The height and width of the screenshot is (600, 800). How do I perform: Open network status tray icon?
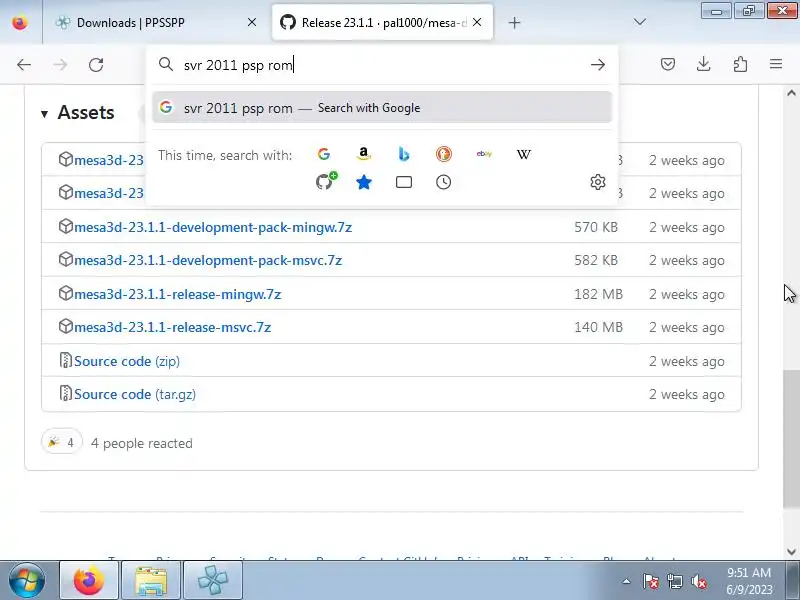coord(675,581)
